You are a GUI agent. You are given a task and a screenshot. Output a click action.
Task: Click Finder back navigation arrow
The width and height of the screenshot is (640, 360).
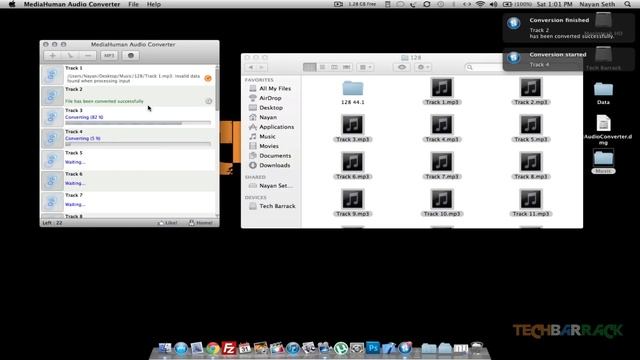[x=251, y=67]
